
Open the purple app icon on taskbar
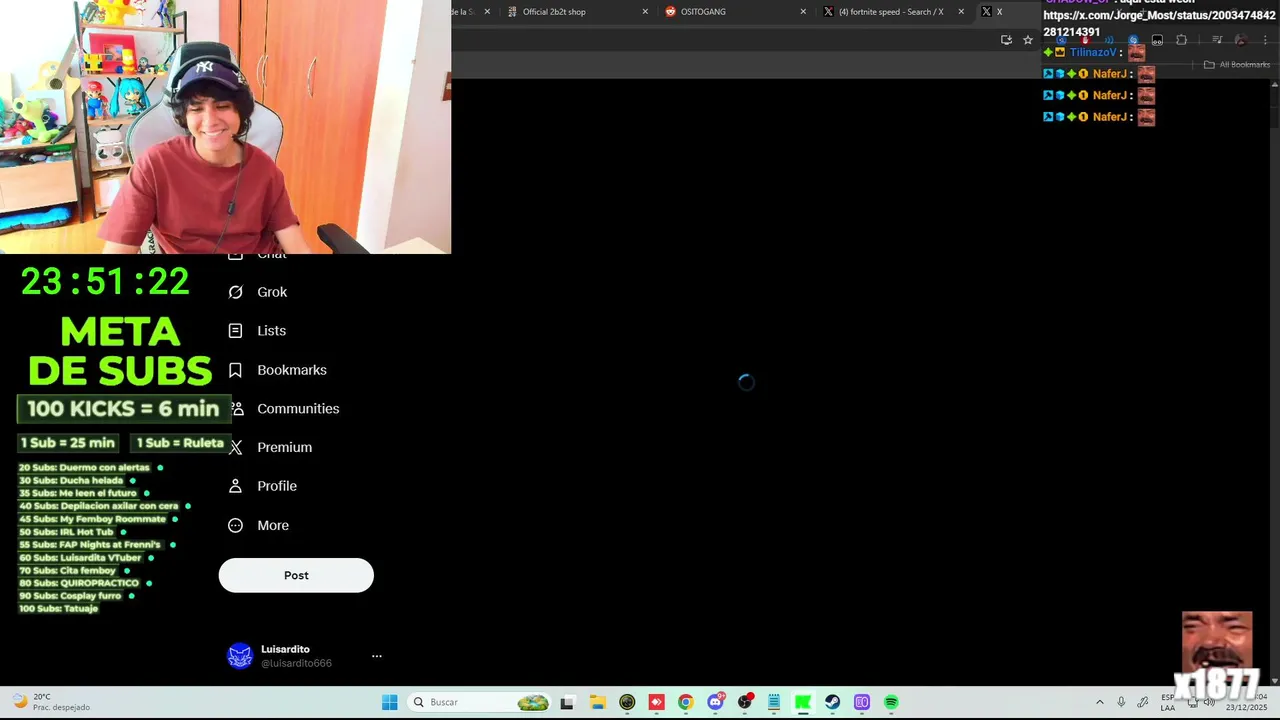(x=862, y=702)
